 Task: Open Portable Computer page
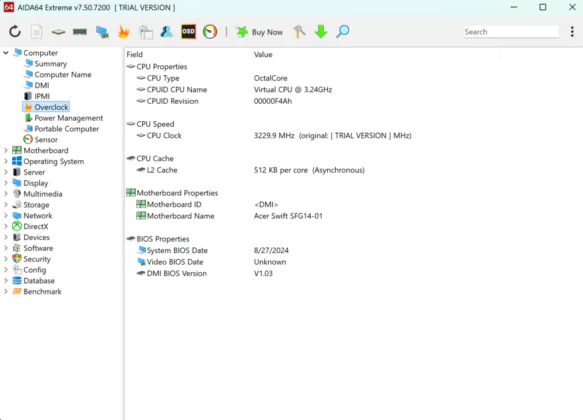(x=67, y=129)
